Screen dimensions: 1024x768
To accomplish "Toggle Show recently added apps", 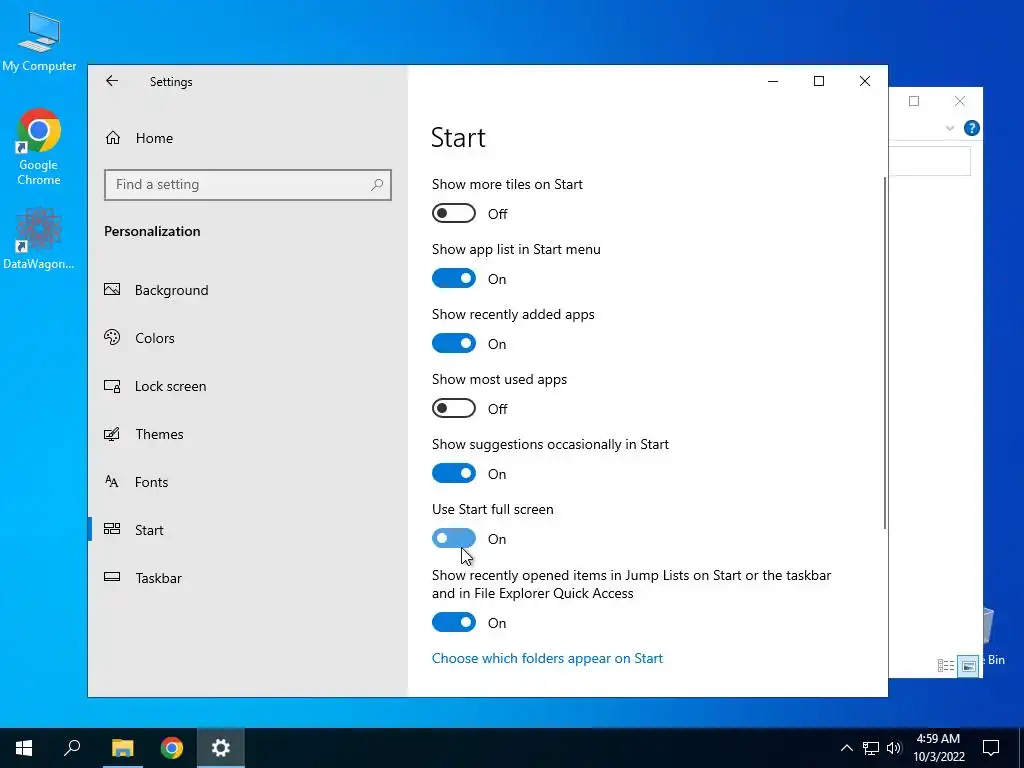I will point(454,344).
